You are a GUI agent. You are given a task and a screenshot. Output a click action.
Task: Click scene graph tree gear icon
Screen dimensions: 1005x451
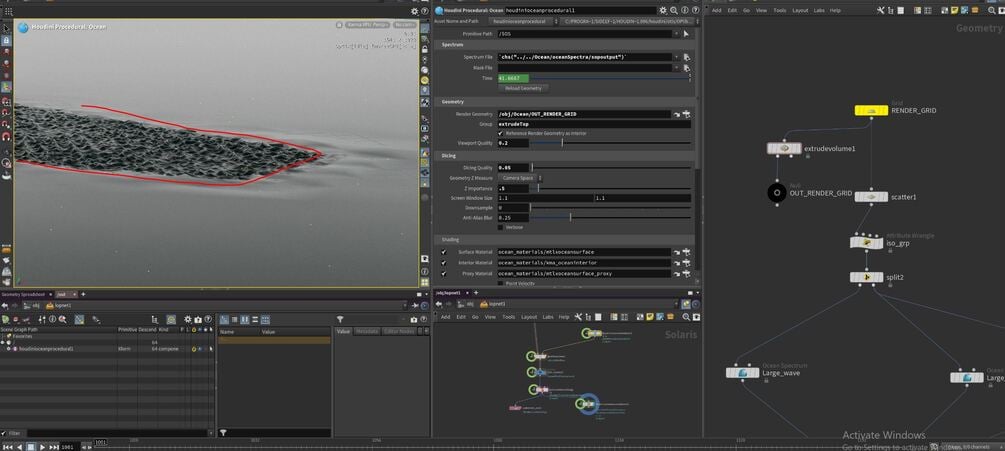tap(188, 319)
